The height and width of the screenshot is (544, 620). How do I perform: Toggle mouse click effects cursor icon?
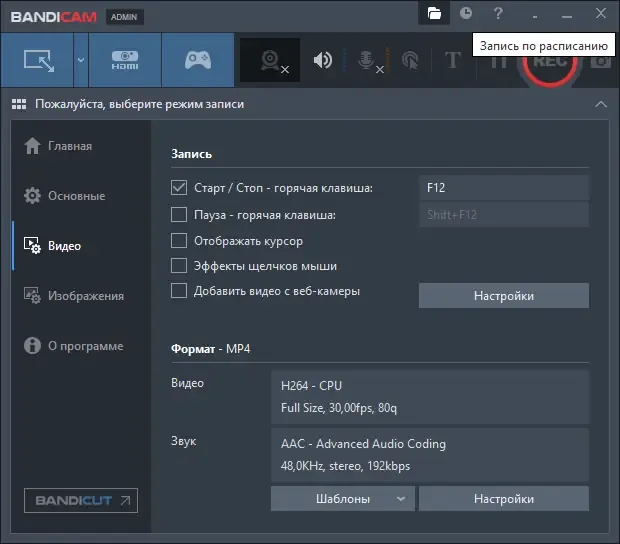[410, 61]
